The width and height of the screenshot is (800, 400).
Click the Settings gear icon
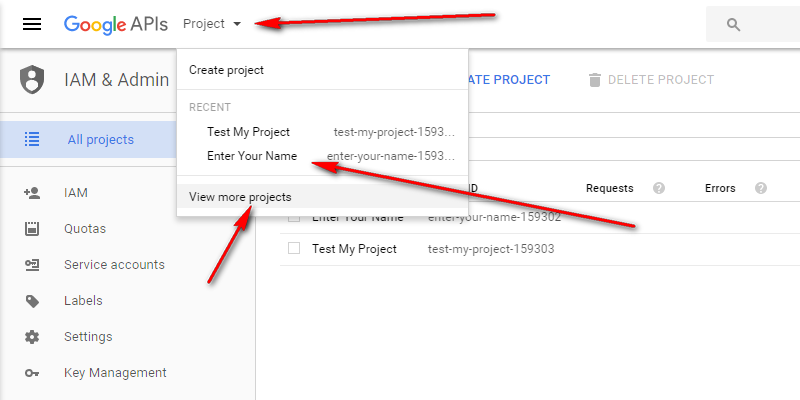[x=32, y=337]
